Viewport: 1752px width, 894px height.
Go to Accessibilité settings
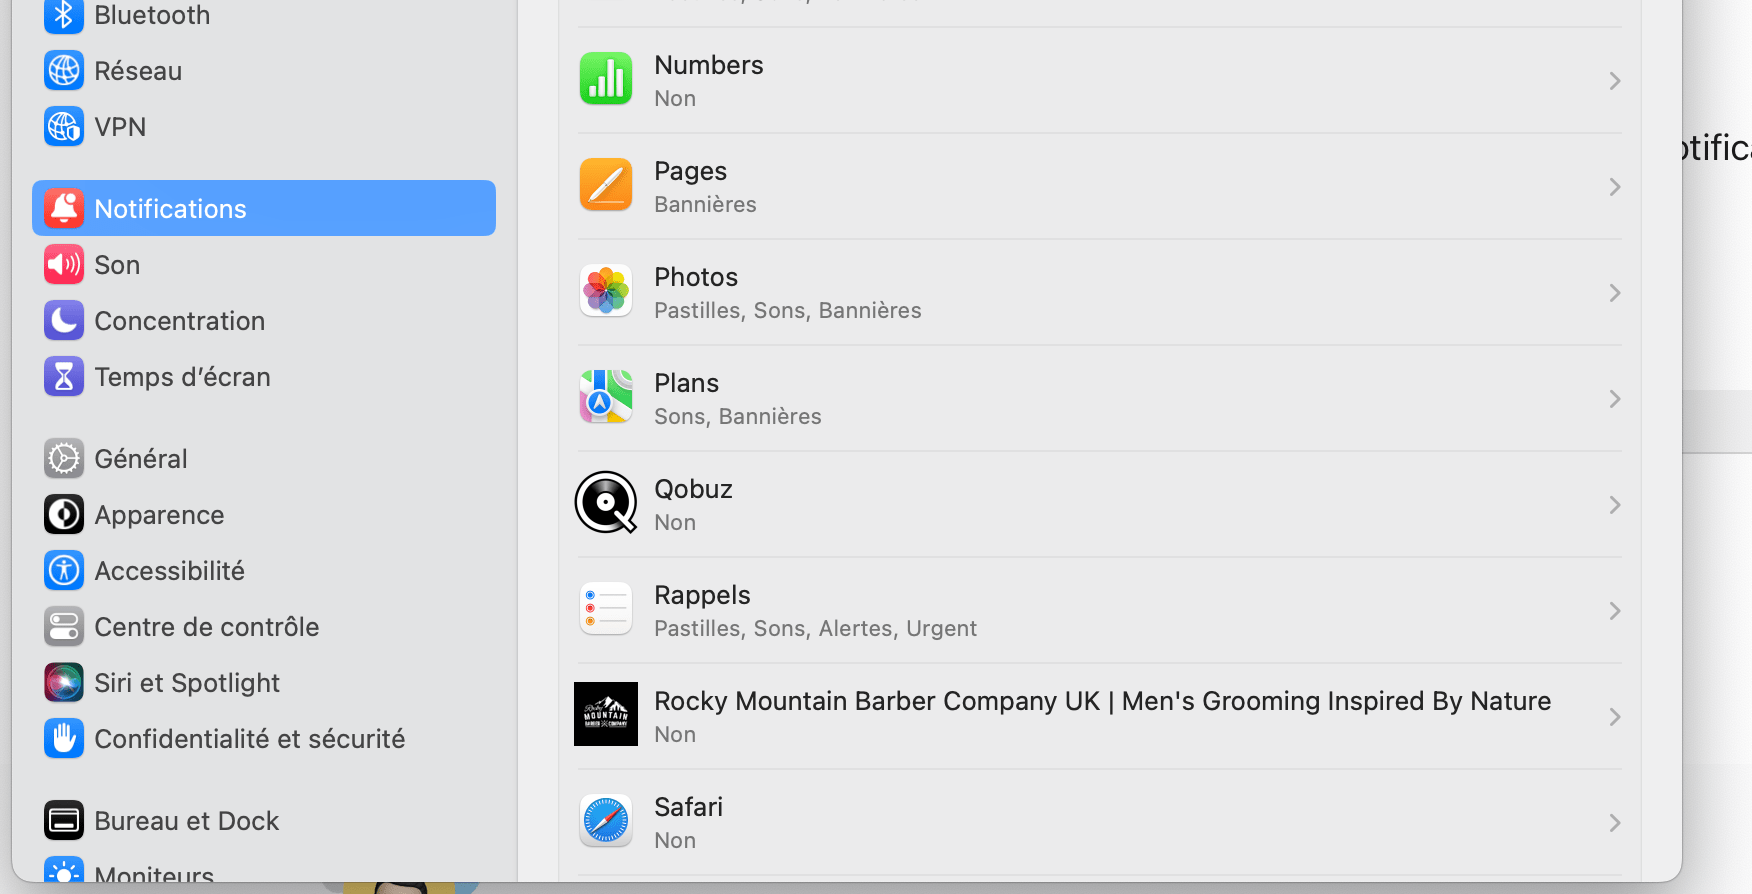(264, 571)
